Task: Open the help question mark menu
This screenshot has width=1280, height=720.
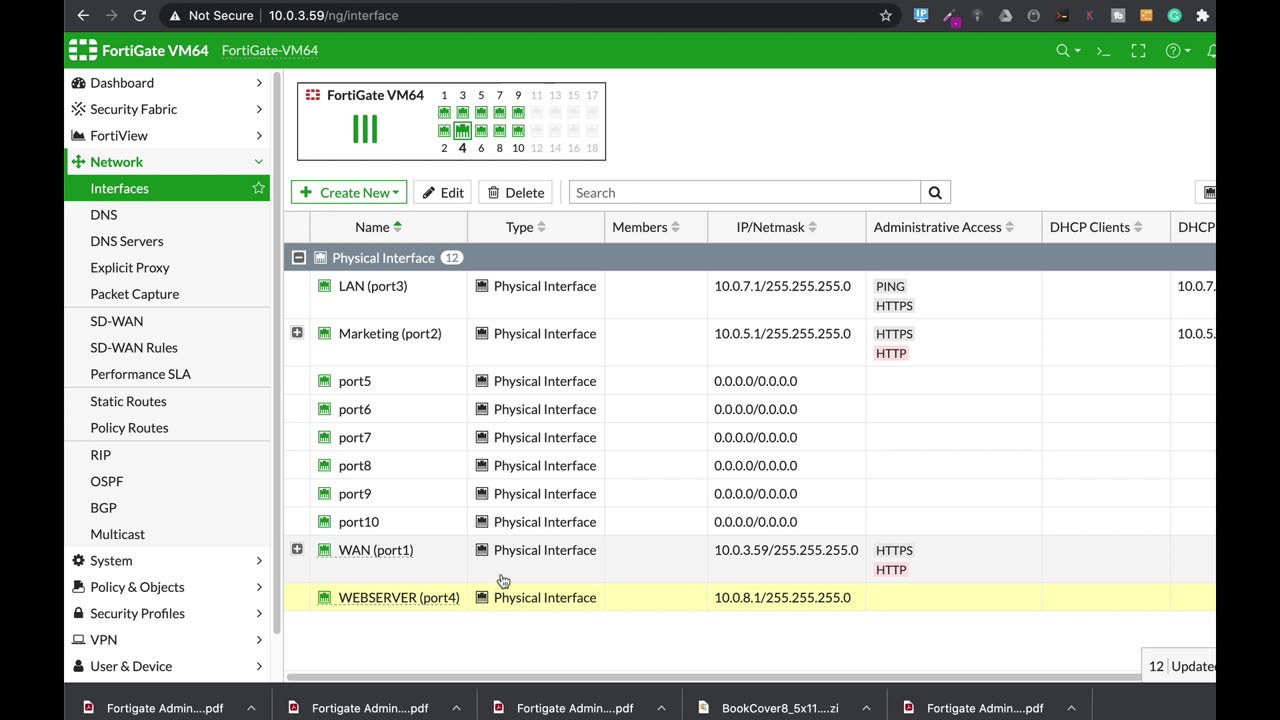Action: pyautogui.click(x=1173, y=51)
